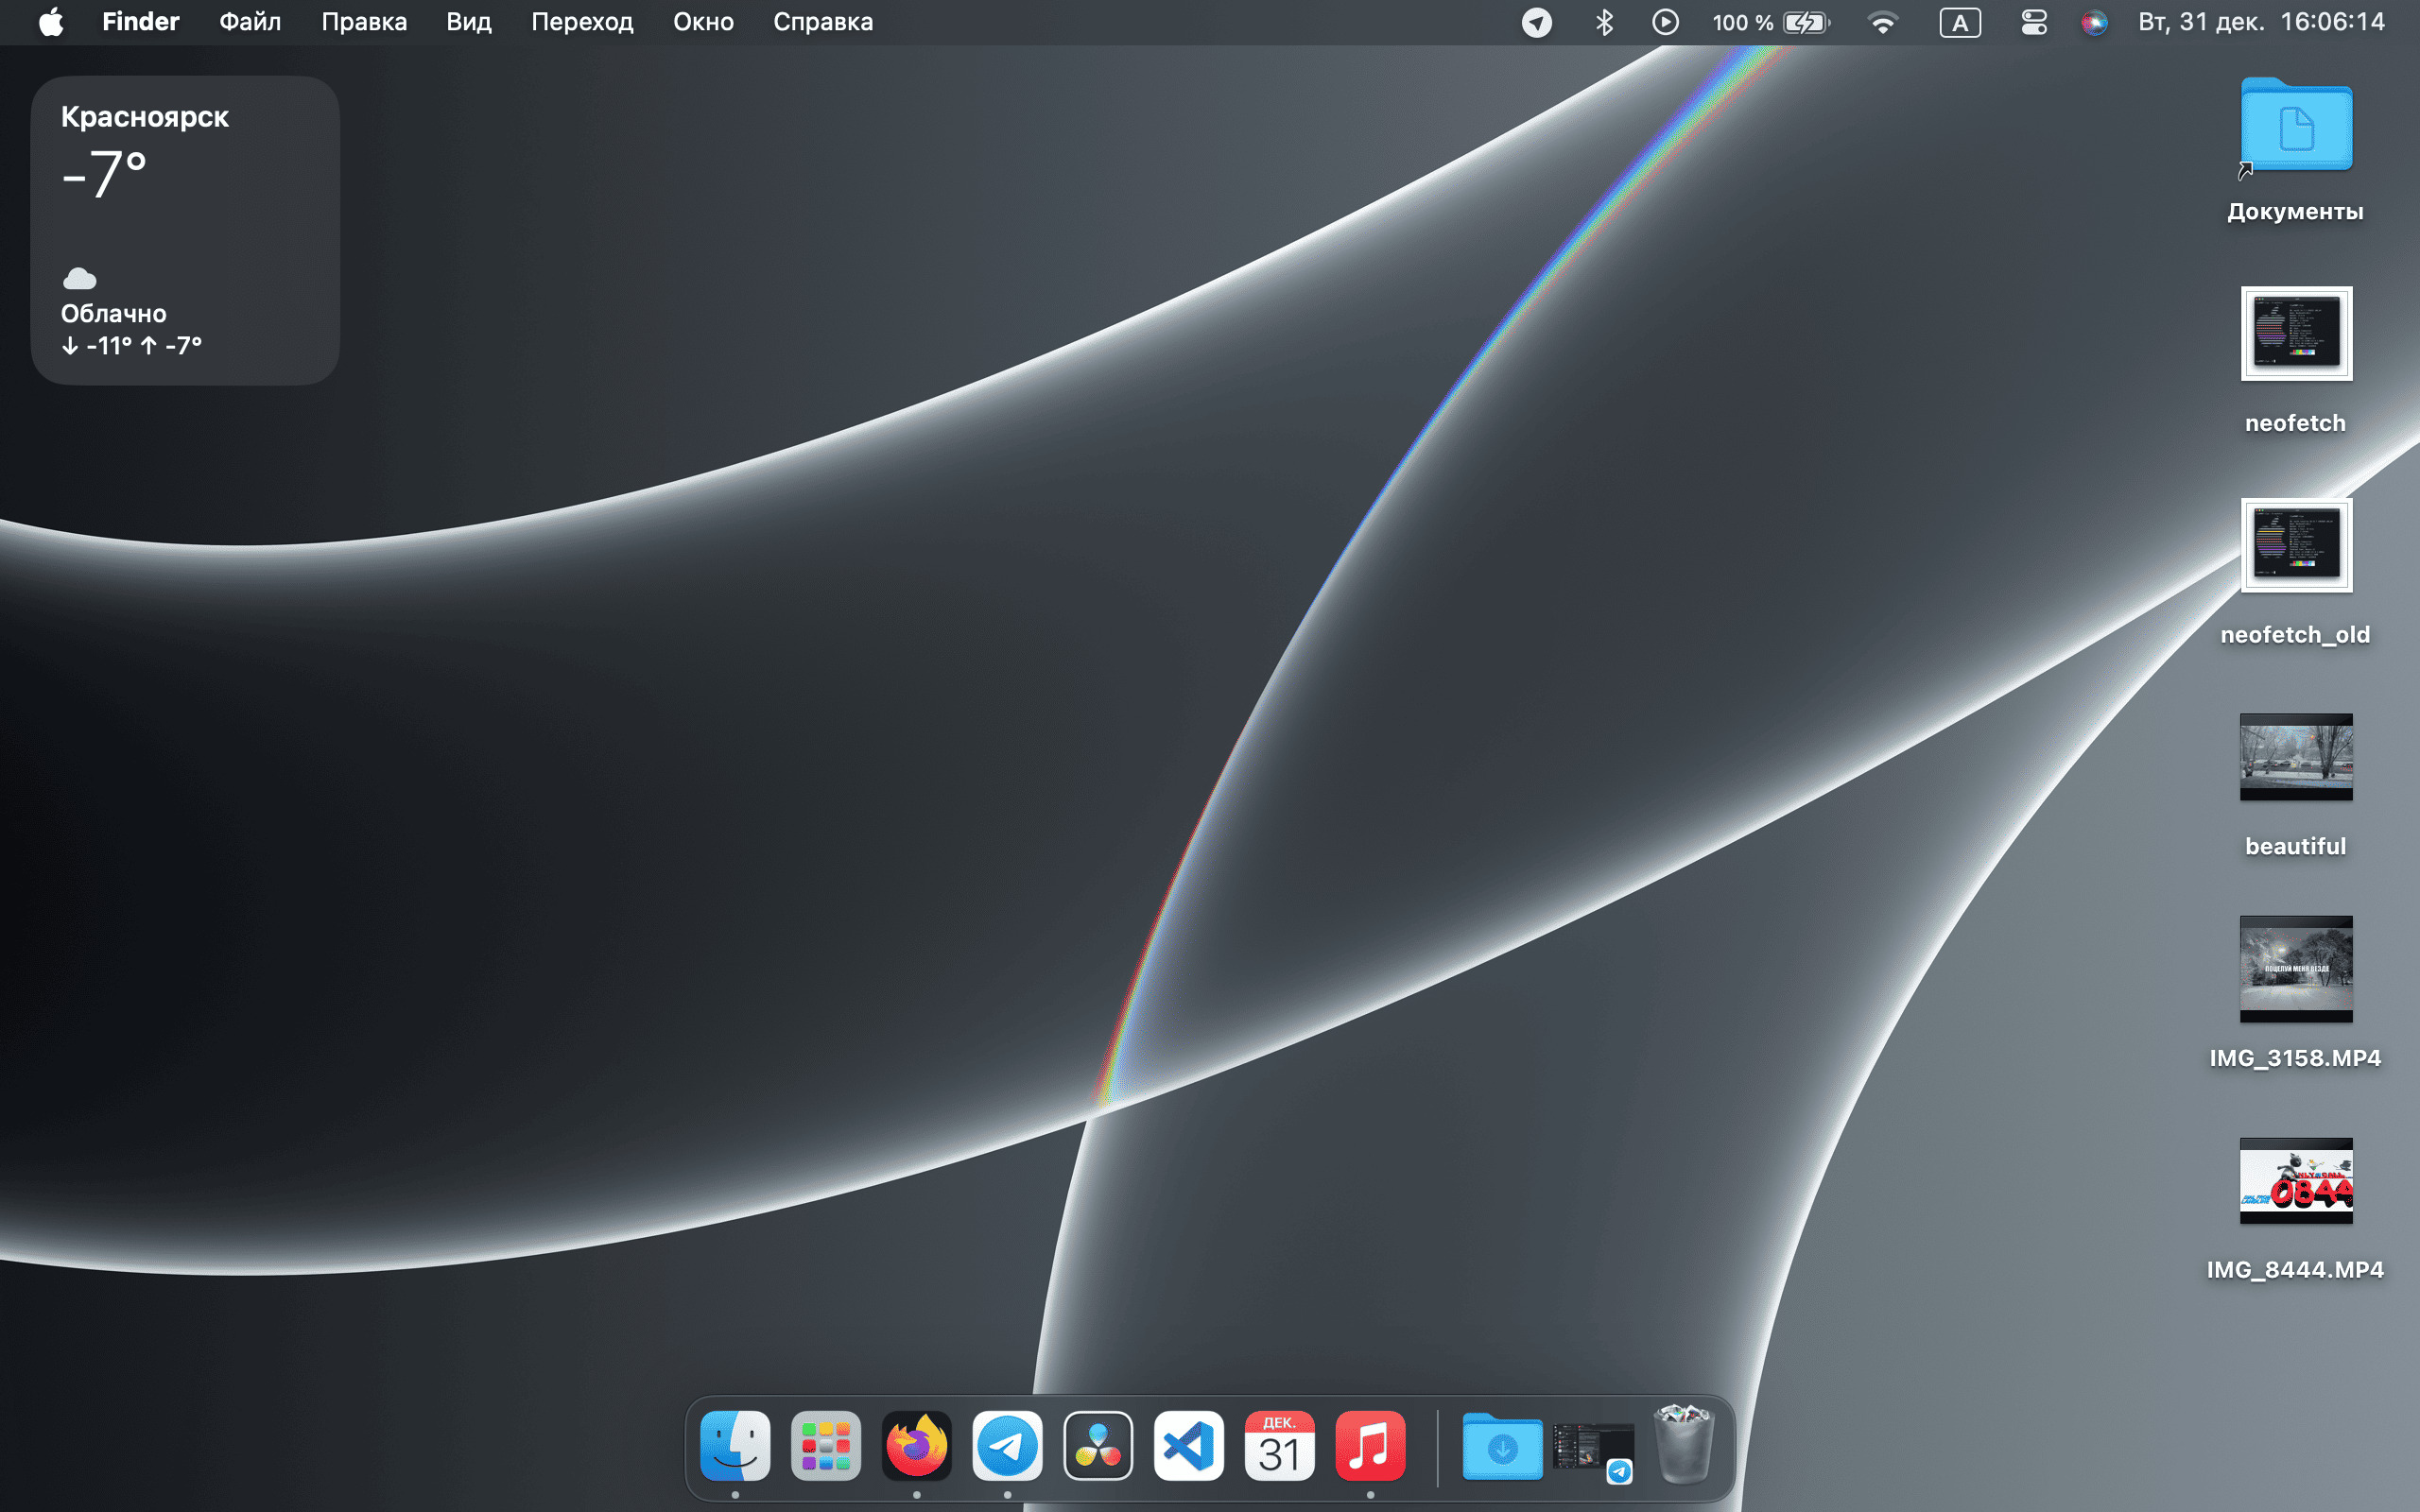Toggle Bluetooth from the menu bar icon

click(x=1604, y=22)
